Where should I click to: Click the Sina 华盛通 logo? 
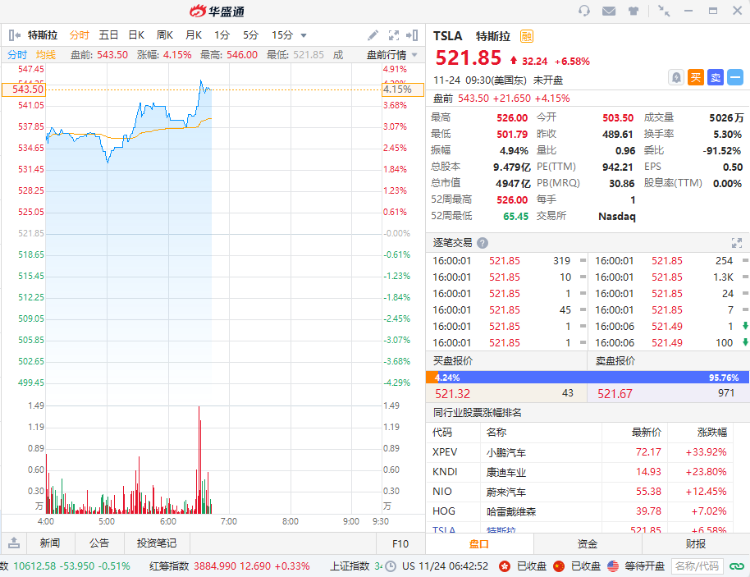click(x=217, y=11)
